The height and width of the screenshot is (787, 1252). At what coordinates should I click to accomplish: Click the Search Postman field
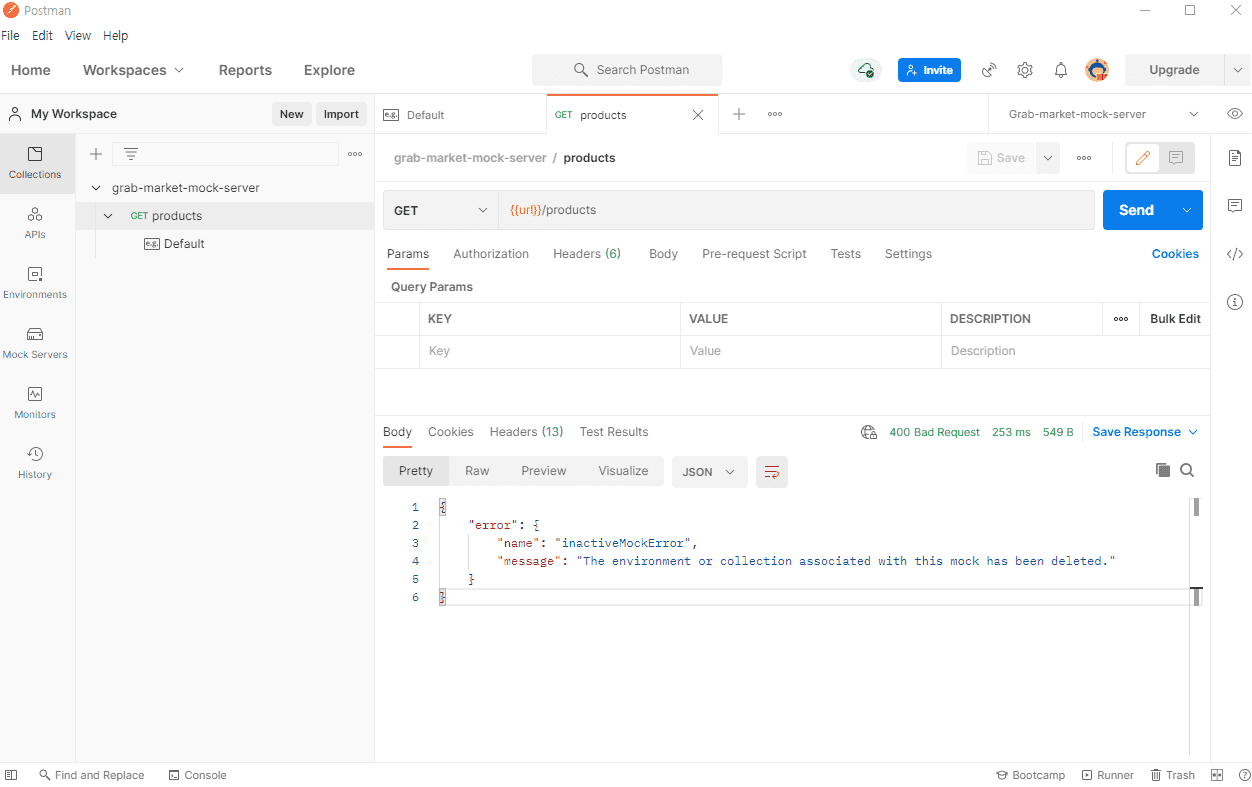click(627, 70)
